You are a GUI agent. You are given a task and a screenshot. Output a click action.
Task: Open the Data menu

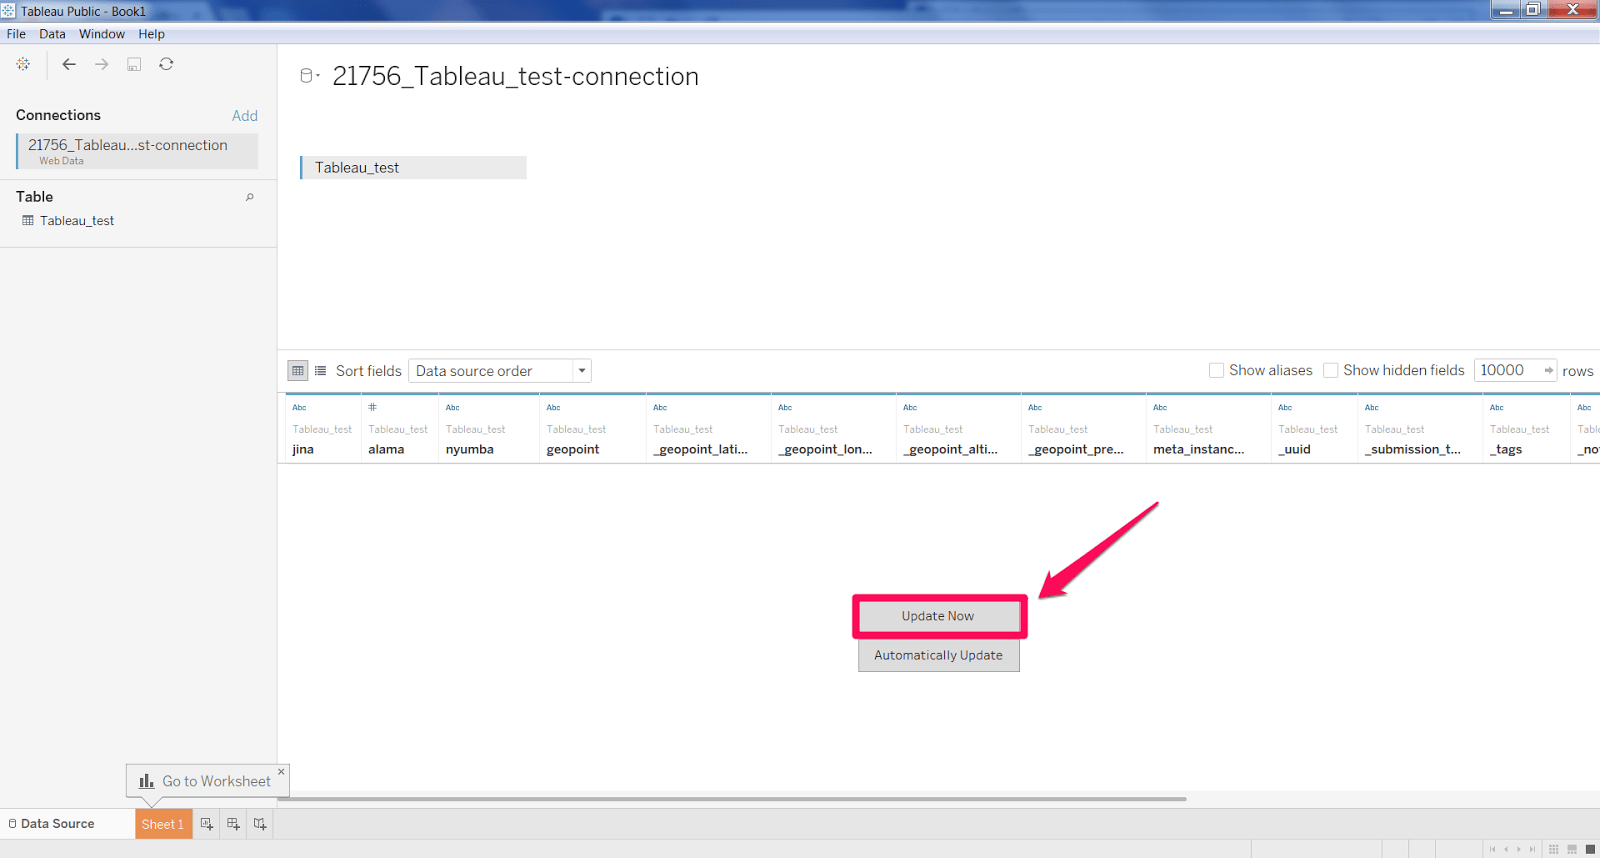pos(52,34)
